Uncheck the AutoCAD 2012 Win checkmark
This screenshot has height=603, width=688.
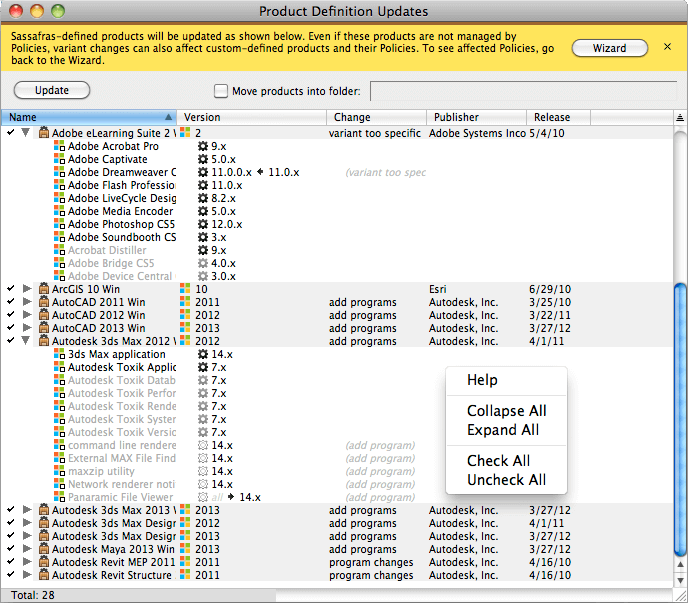pyautogui.click(x=10, y=315)
